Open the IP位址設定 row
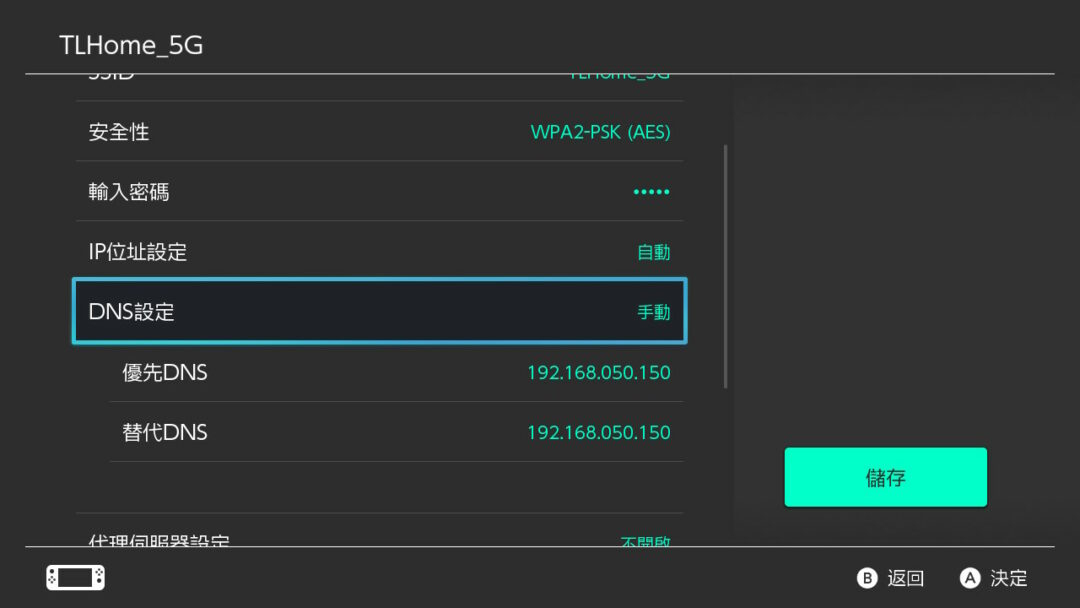 380,251
